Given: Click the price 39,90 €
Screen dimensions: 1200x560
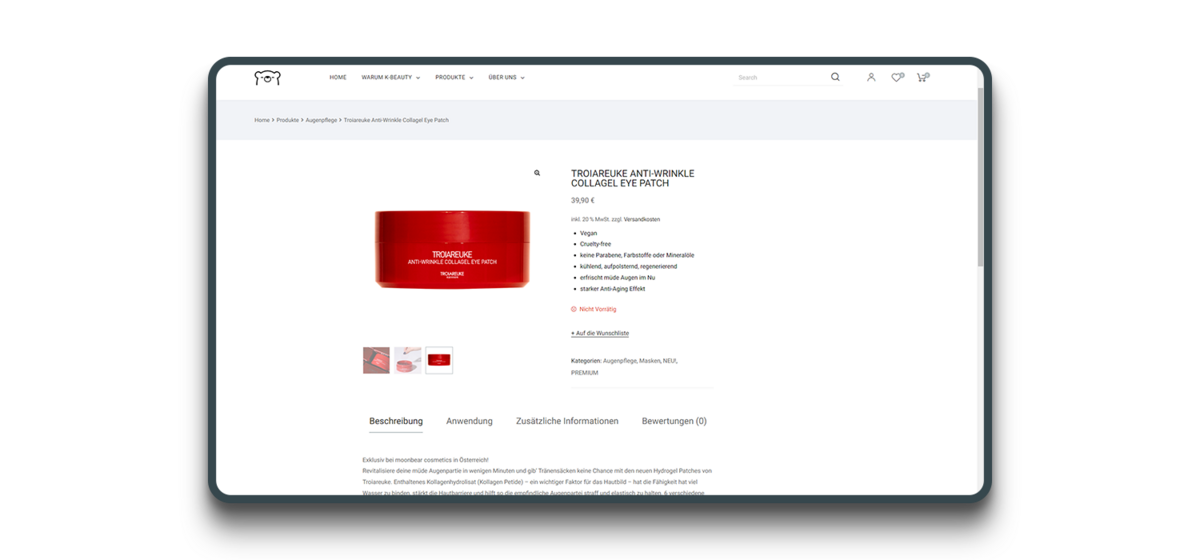Looking at the screenshot, I should (x=583, y=200).
